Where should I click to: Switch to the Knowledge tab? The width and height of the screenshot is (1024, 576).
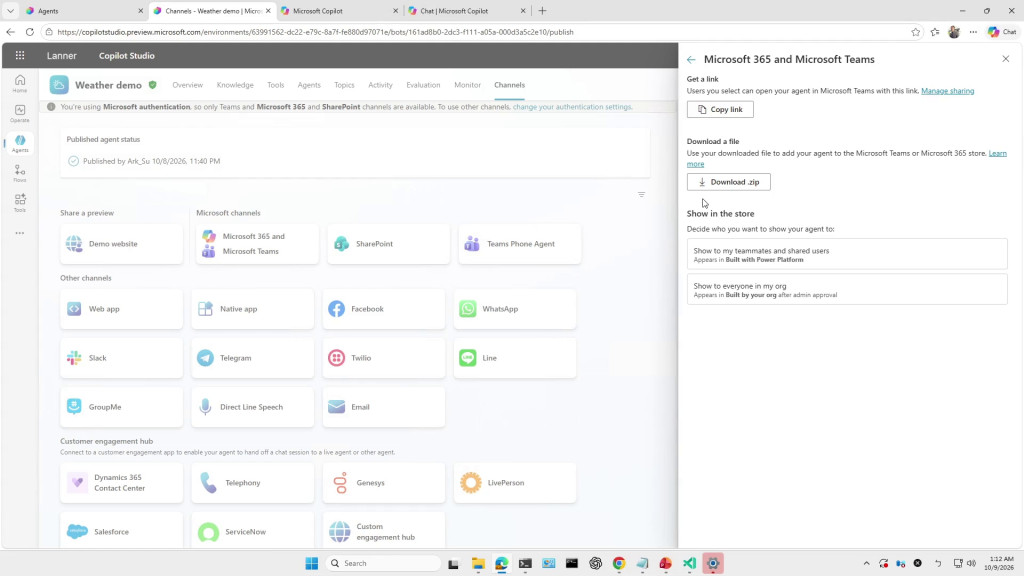235,85
